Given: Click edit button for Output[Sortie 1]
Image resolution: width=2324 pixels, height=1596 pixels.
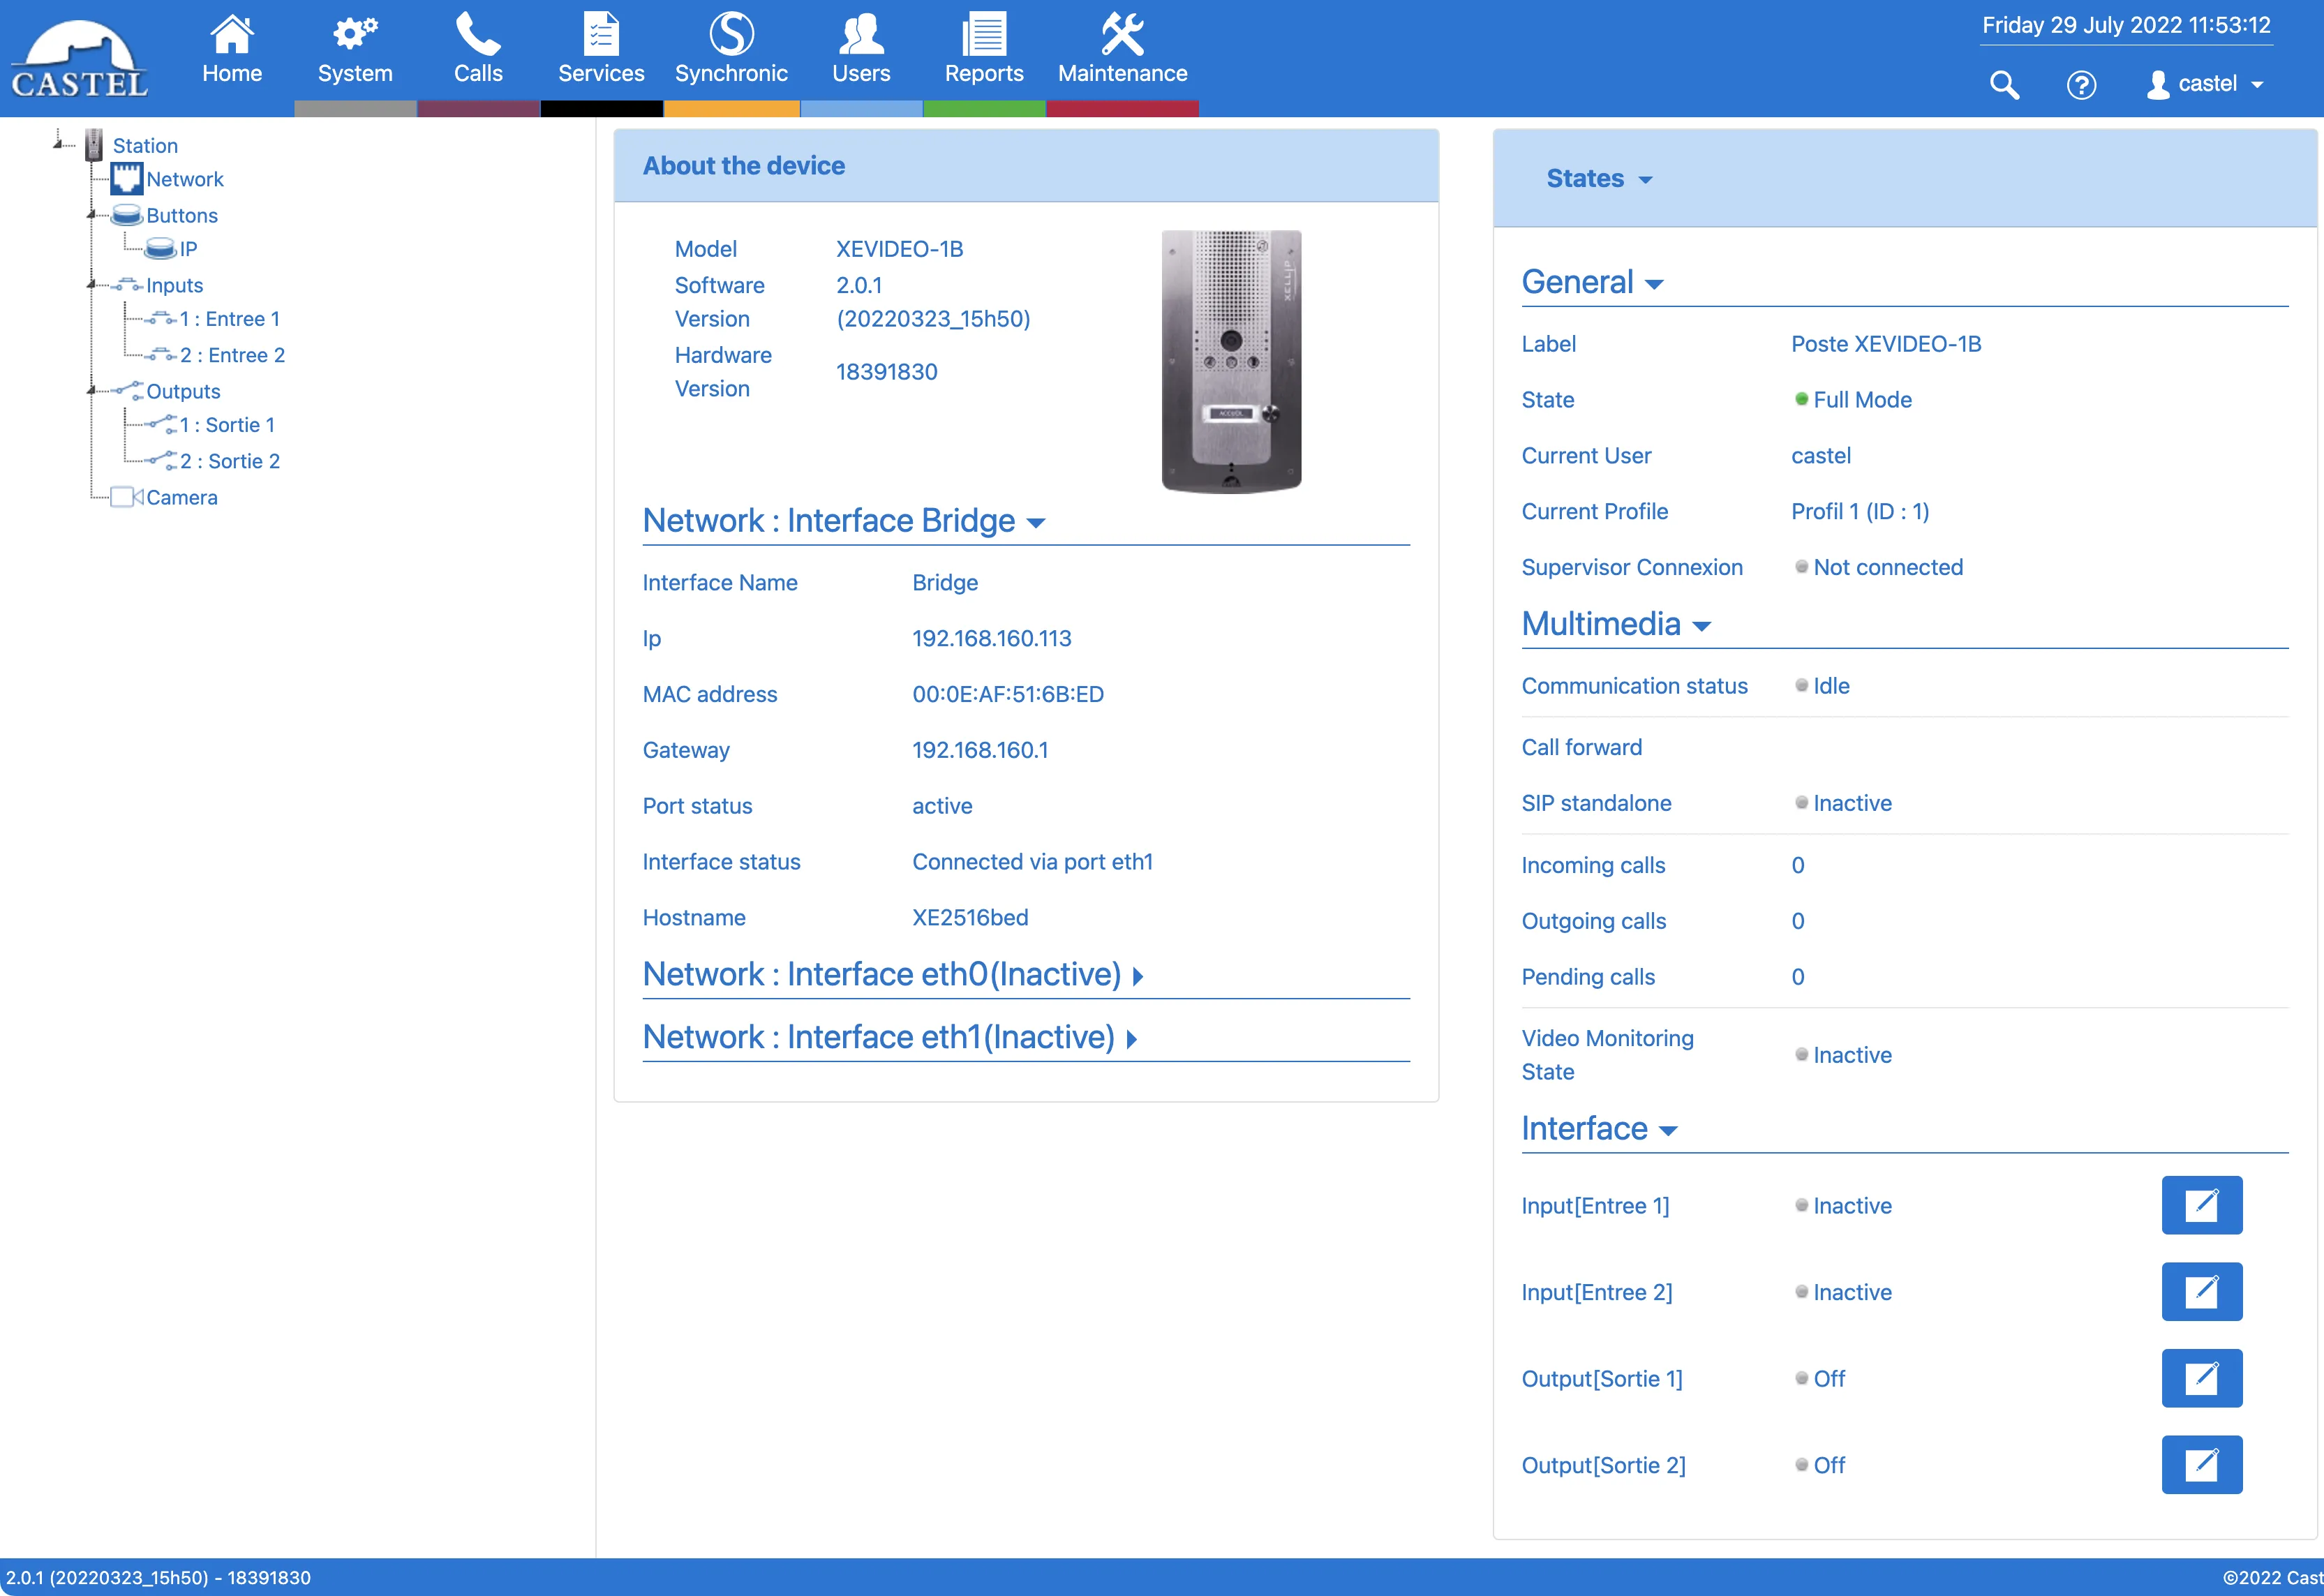Looking at the screenshot, I should 2201,1378.
